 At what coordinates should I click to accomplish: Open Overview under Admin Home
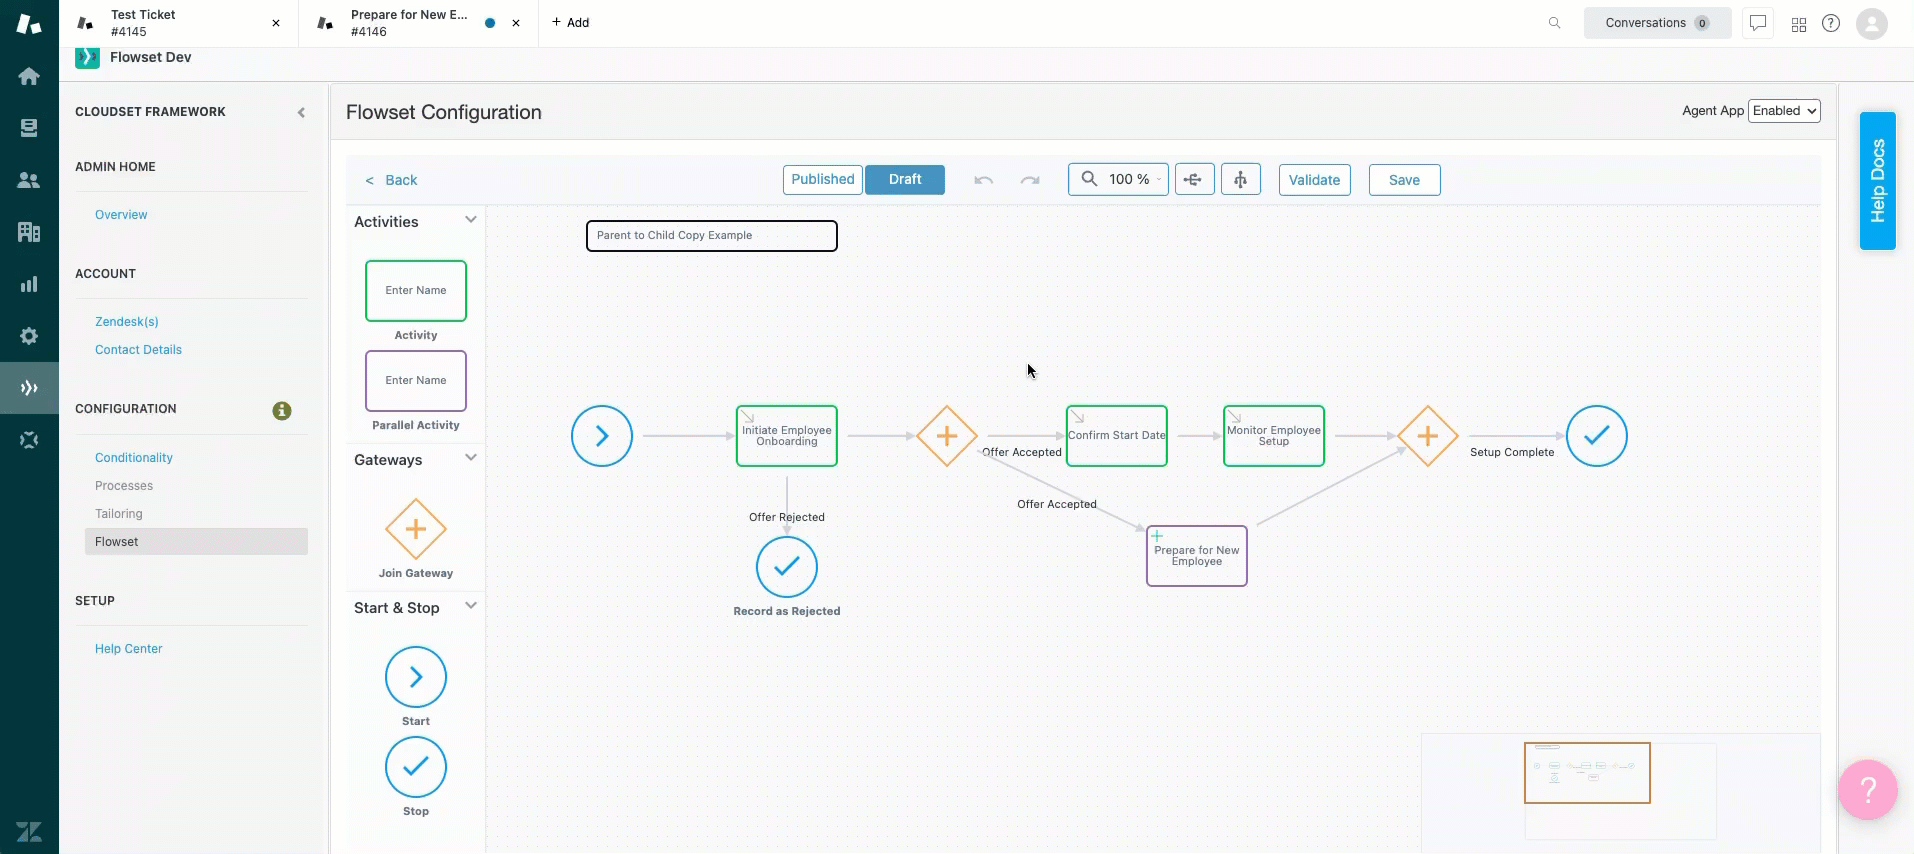pyautogui.click(x=121, y=215)
